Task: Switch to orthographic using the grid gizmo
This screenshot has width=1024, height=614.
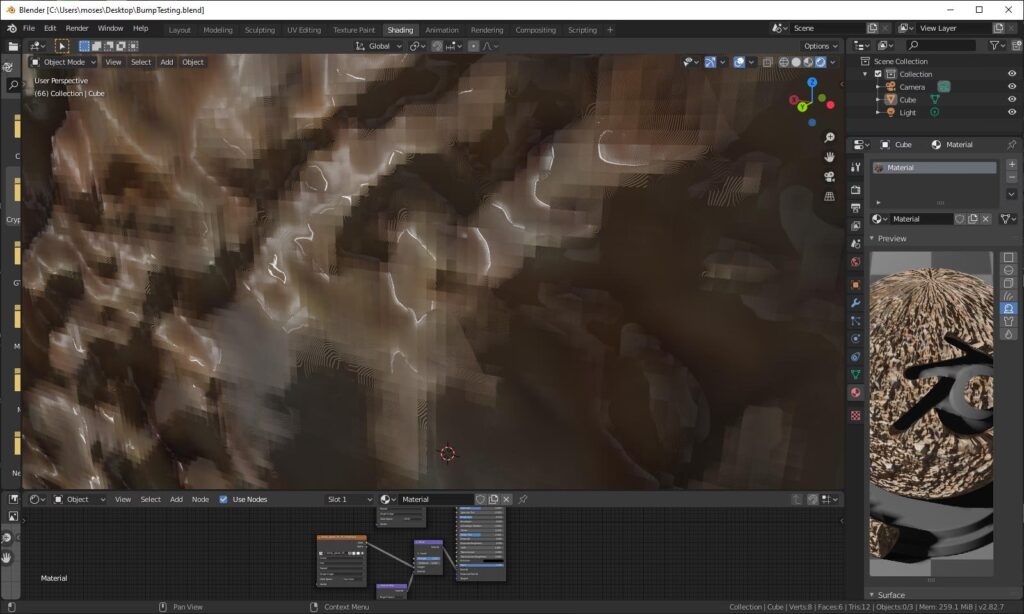Action: pyautogui.click(x=829, y=197)
